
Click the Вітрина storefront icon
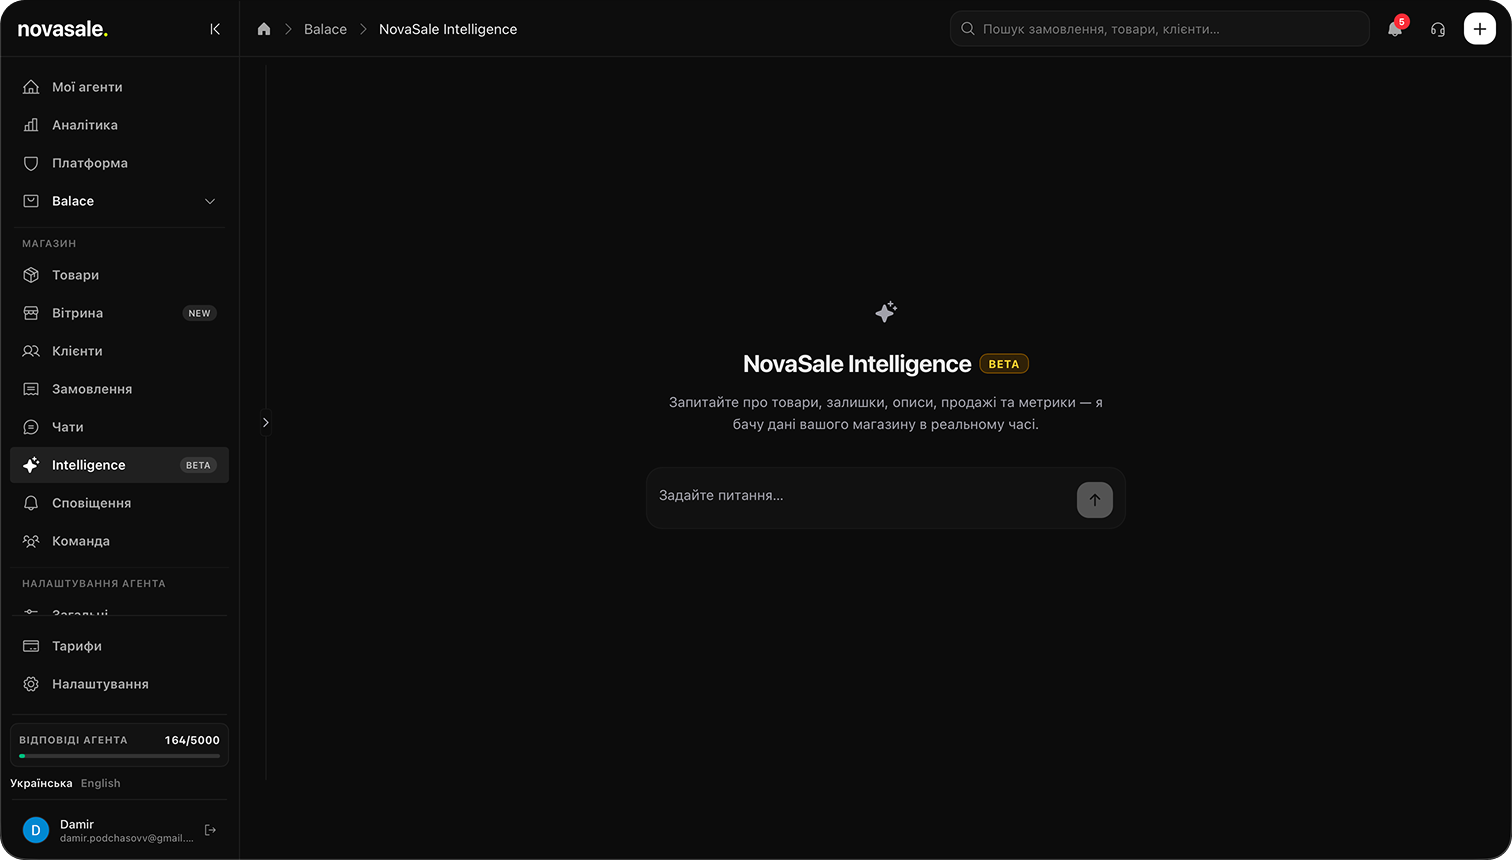(31, 313)
